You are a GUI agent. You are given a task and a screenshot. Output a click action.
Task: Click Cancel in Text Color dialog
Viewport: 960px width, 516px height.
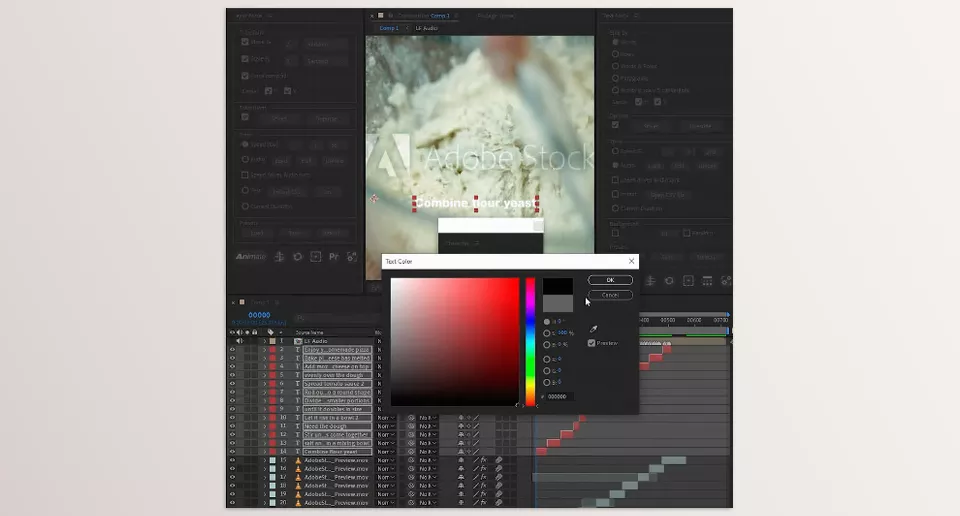[610, 295]
